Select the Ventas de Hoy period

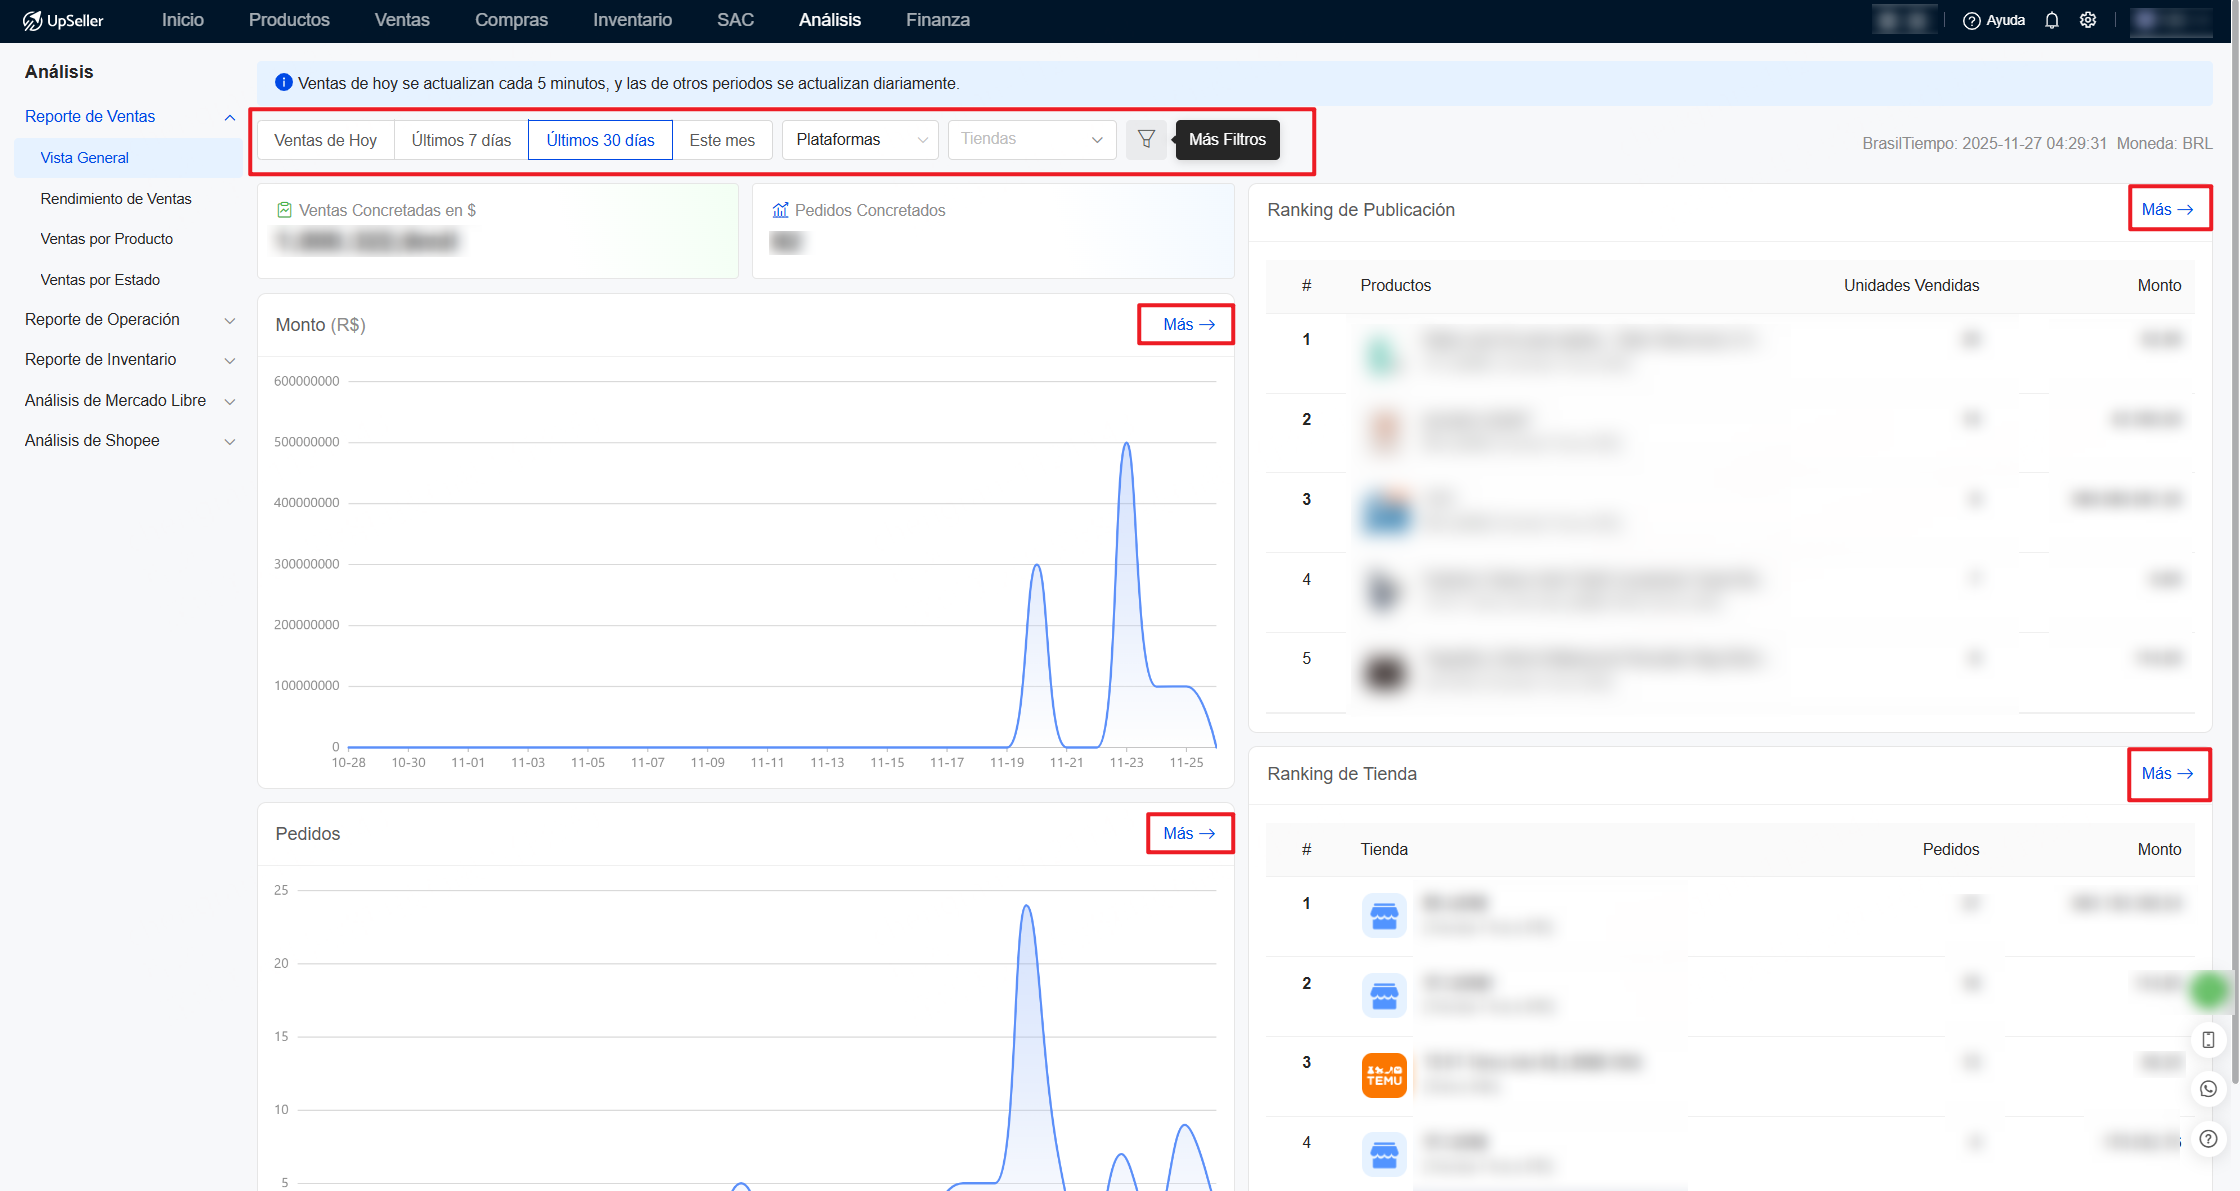tap(325, 140)
